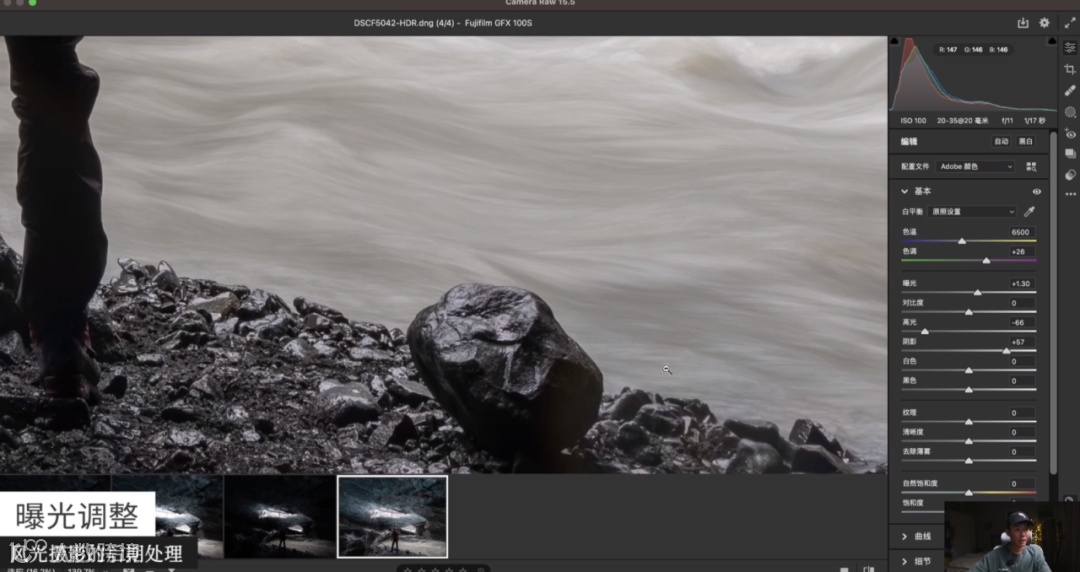Select the Healing bandage tool
Screen dimensions: 1080x572
pos(1070,90)
